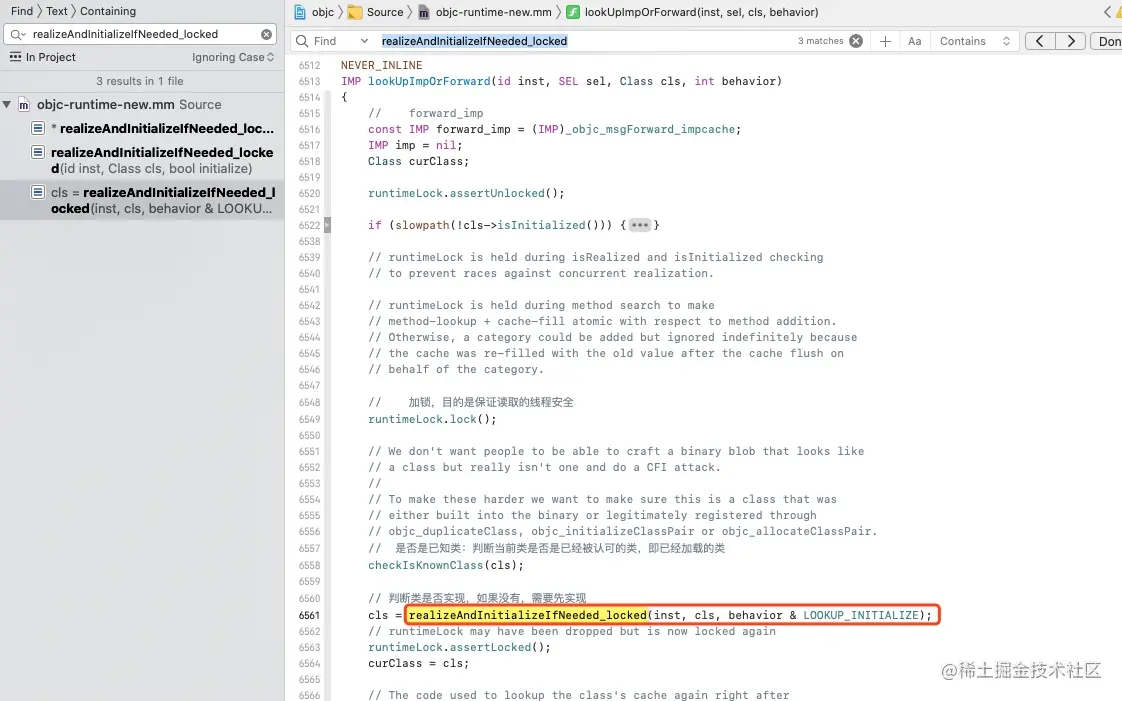Click line number 6513 in gutter
Image resolution: width=1122 pixels, height=701 pixels.
[x=309, y=82]
